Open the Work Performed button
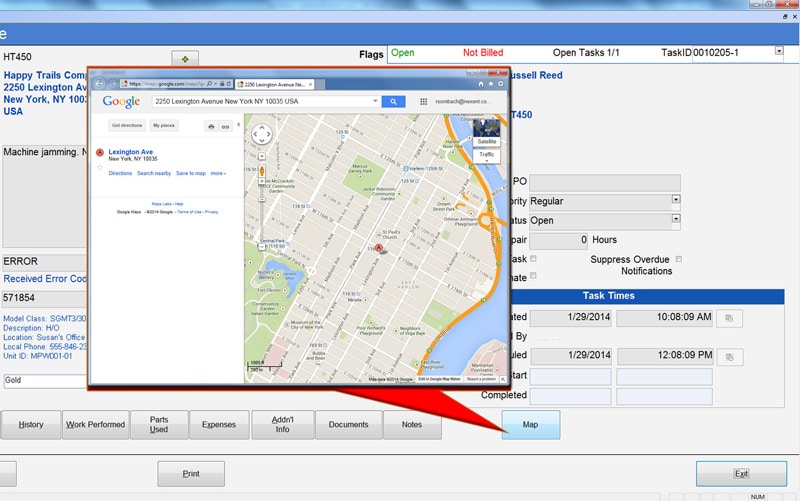Viewport: 800px width, 501px height. (95, 424)
